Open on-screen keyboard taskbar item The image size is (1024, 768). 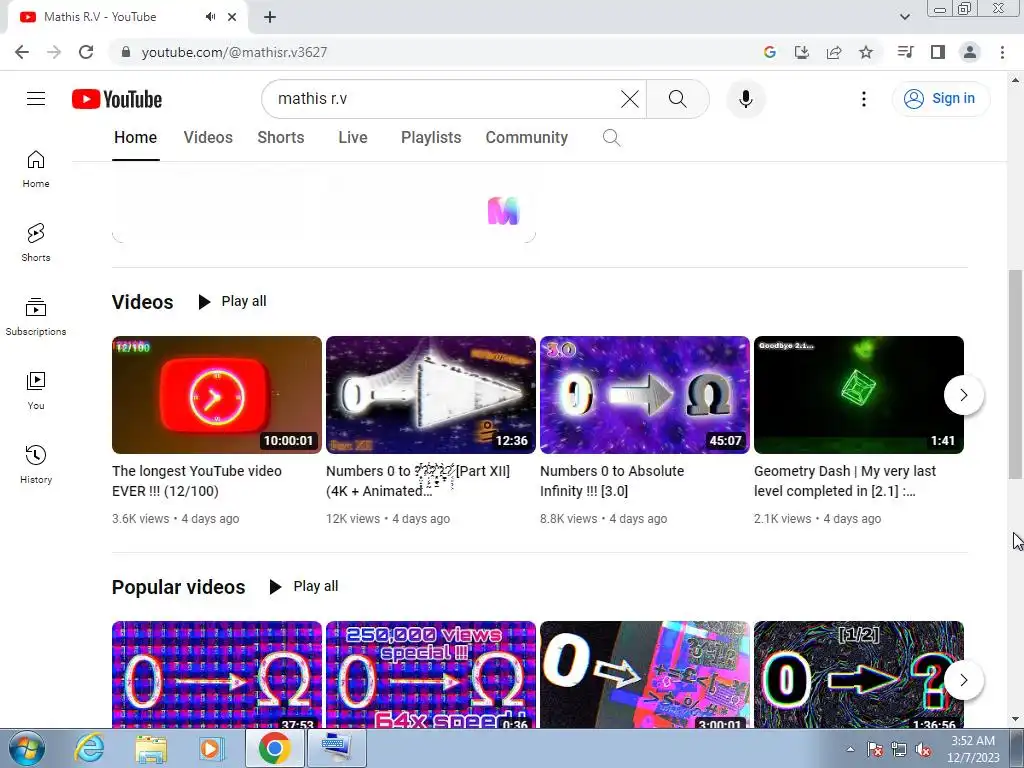(x=336, y=748)
